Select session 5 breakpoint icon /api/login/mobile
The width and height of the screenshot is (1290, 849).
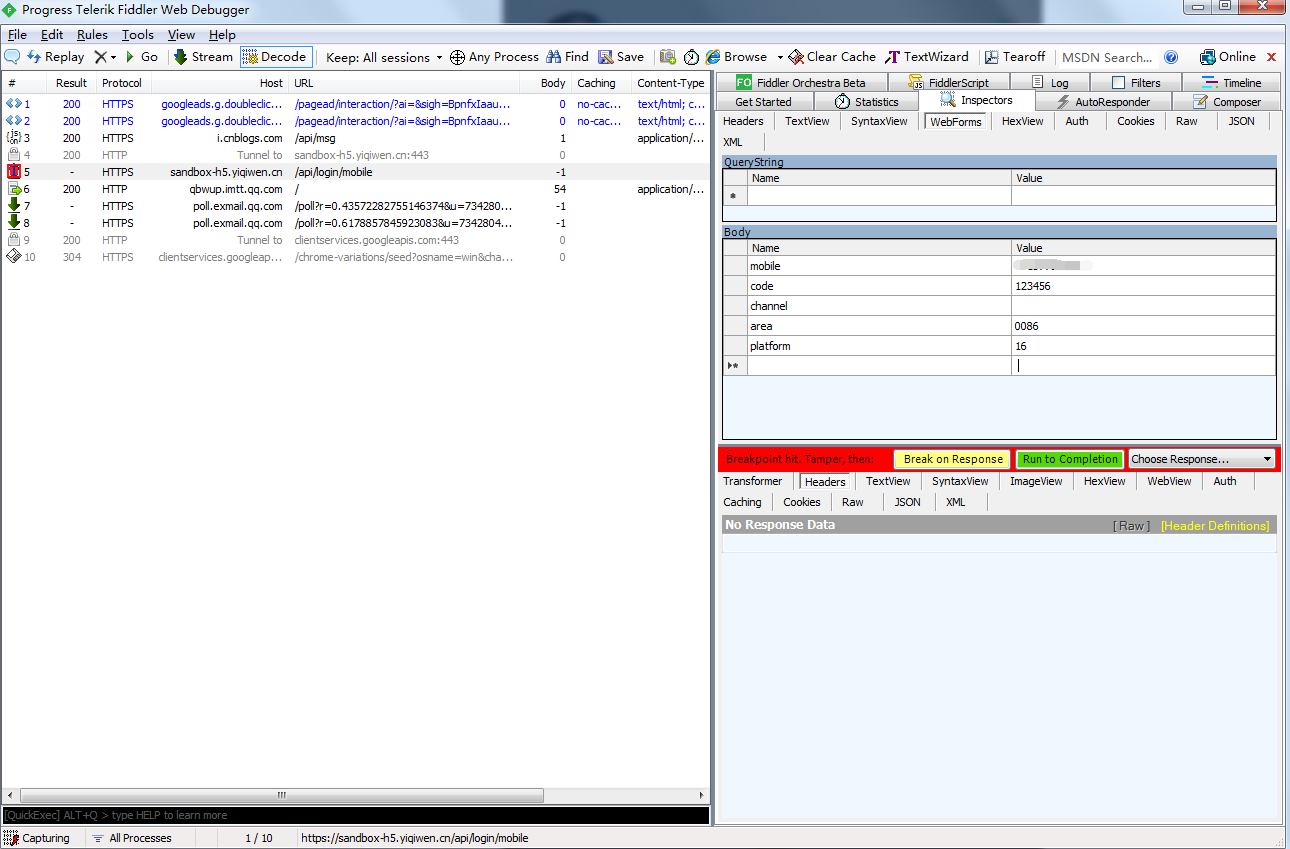(x=14, y=172)
